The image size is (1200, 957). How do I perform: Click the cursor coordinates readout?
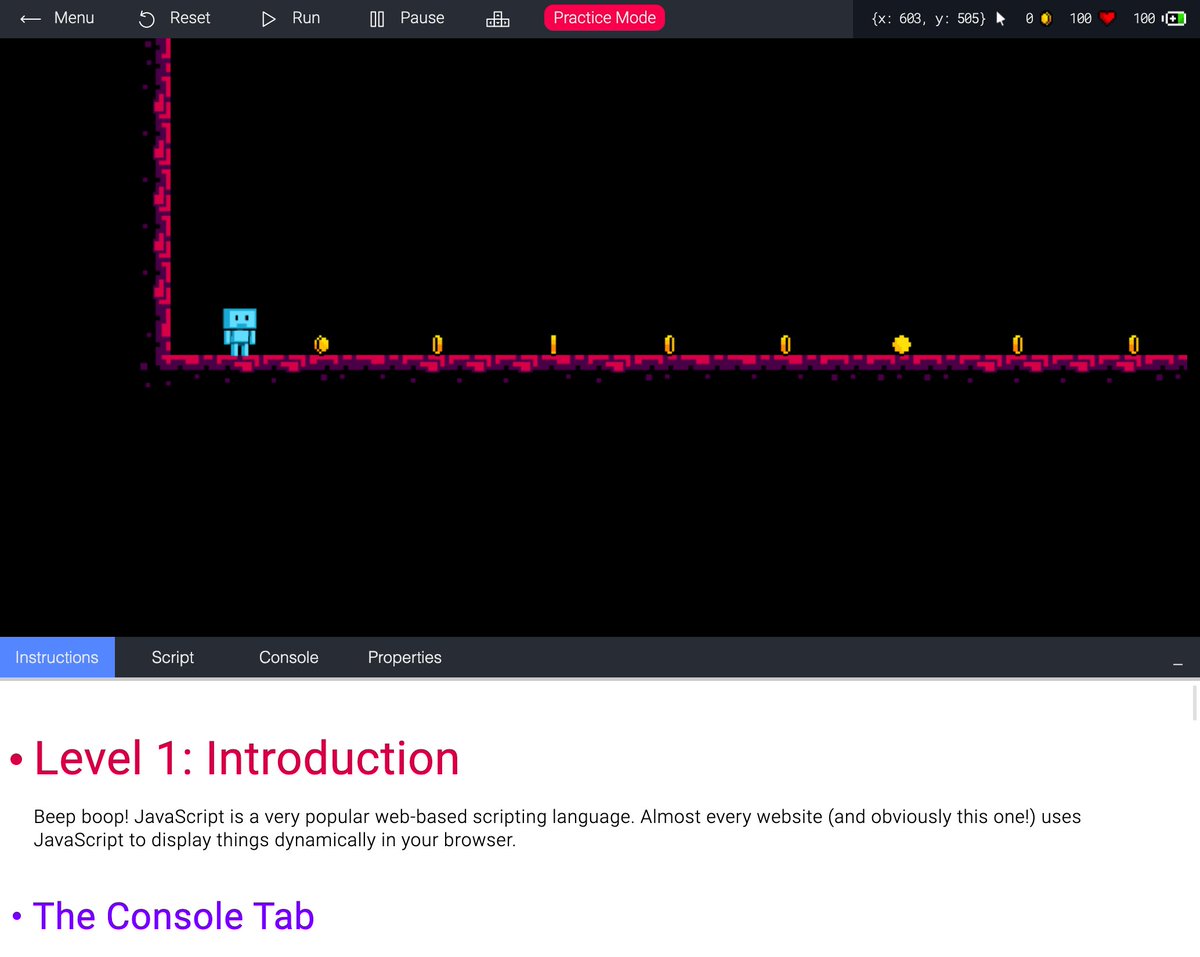pos(929,18)
